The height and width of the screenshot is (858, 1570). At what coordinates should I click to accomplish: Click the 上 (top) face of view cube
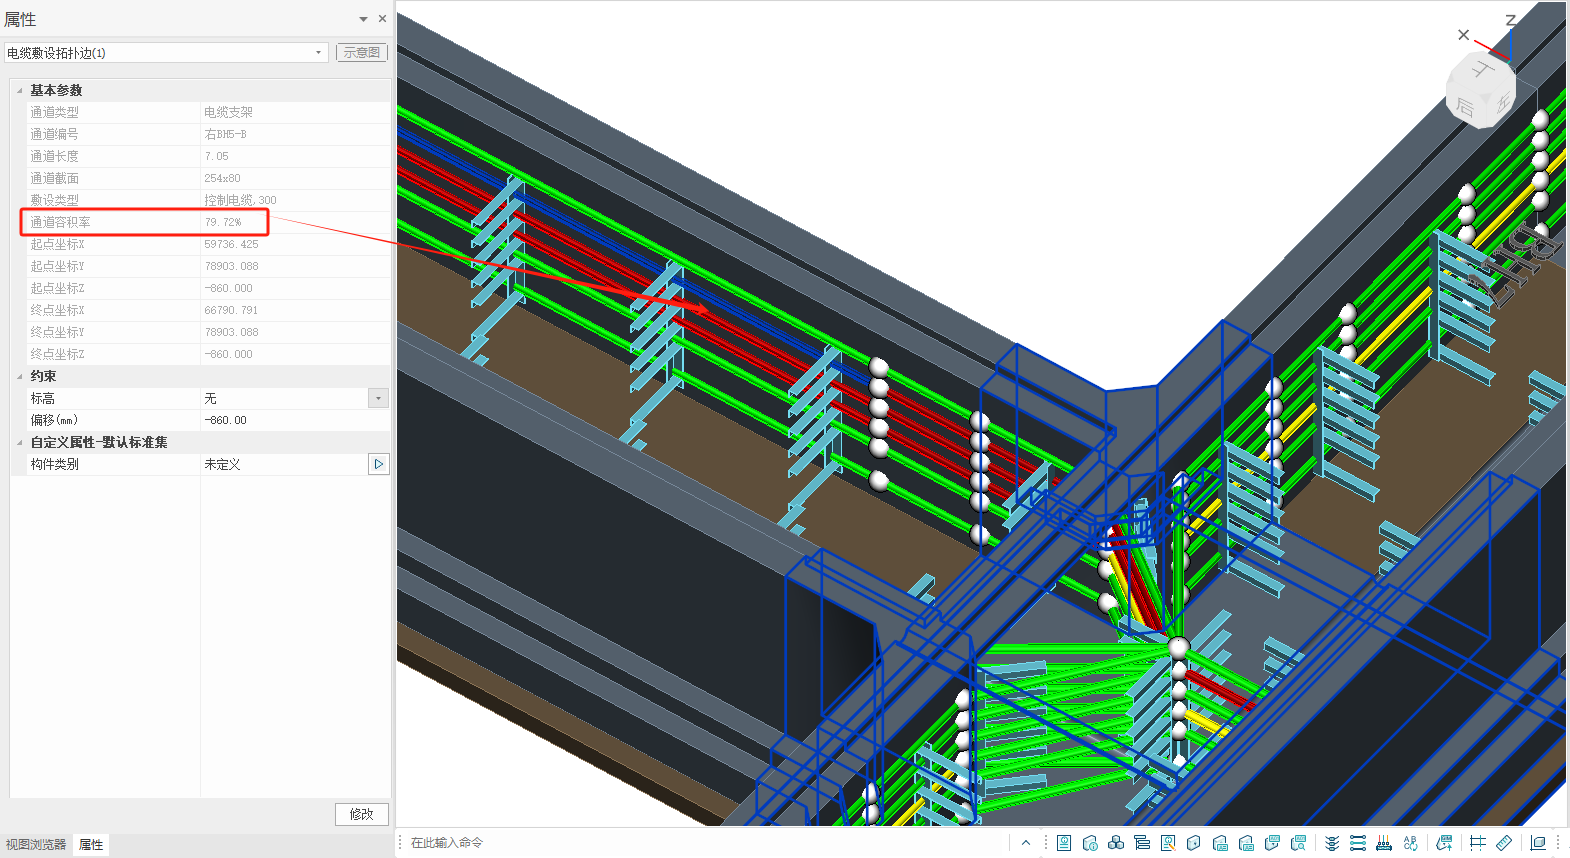pyautogui.click(x=1483, y=70)
